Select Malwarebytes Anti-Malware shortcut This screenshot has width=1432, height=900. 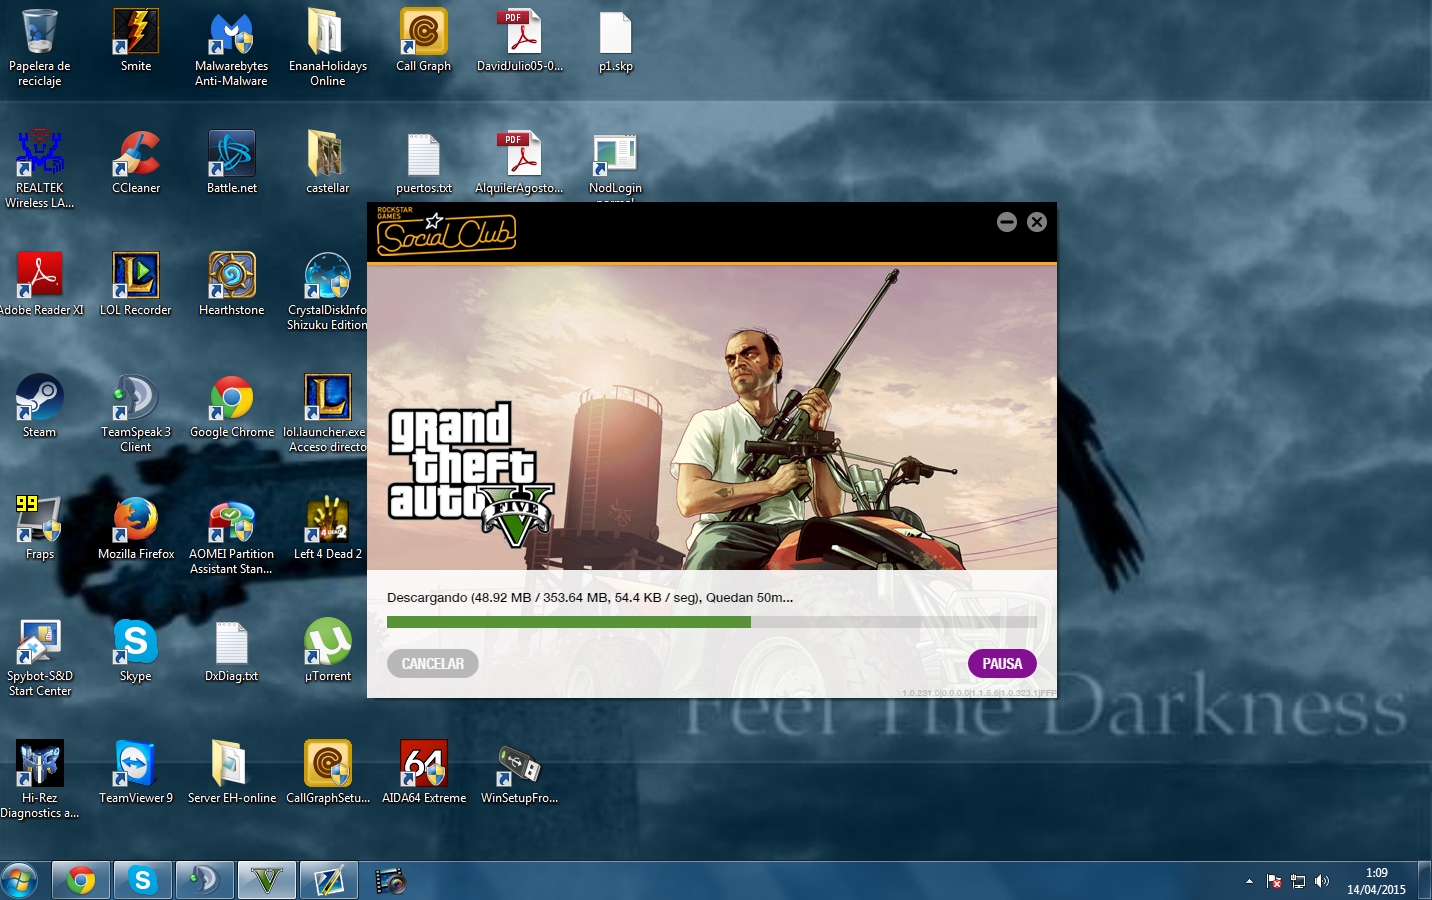[231, 46]
